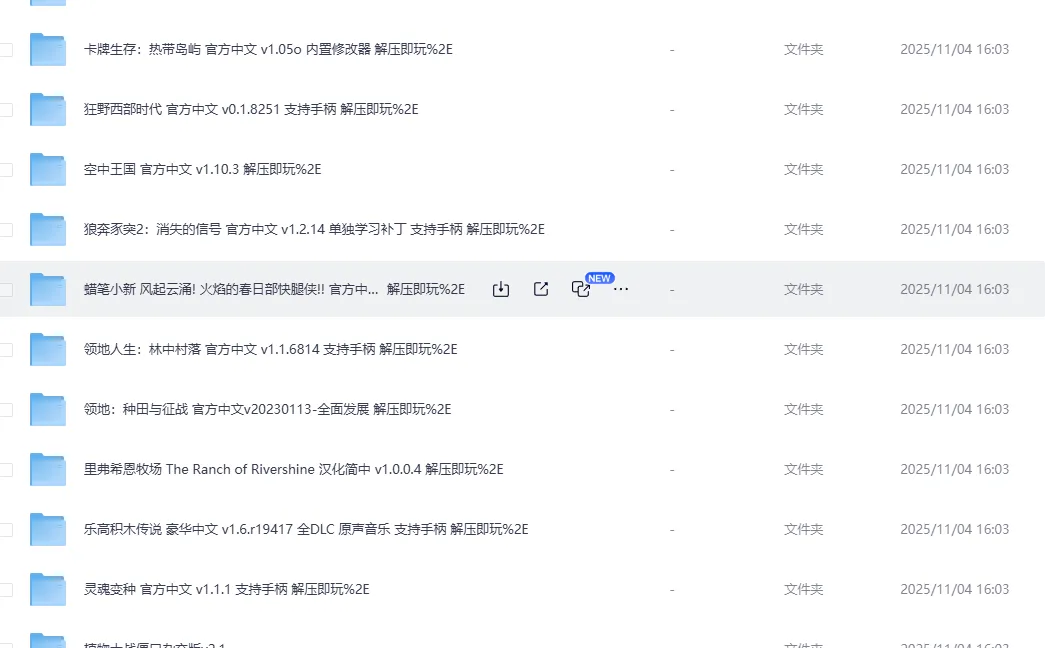Image resolution: width=1045 pixels, height=648 pixels.
Task: Click date 2025/11/04 16:03 of 灵魂变种 row
Action: coord(954,589)
